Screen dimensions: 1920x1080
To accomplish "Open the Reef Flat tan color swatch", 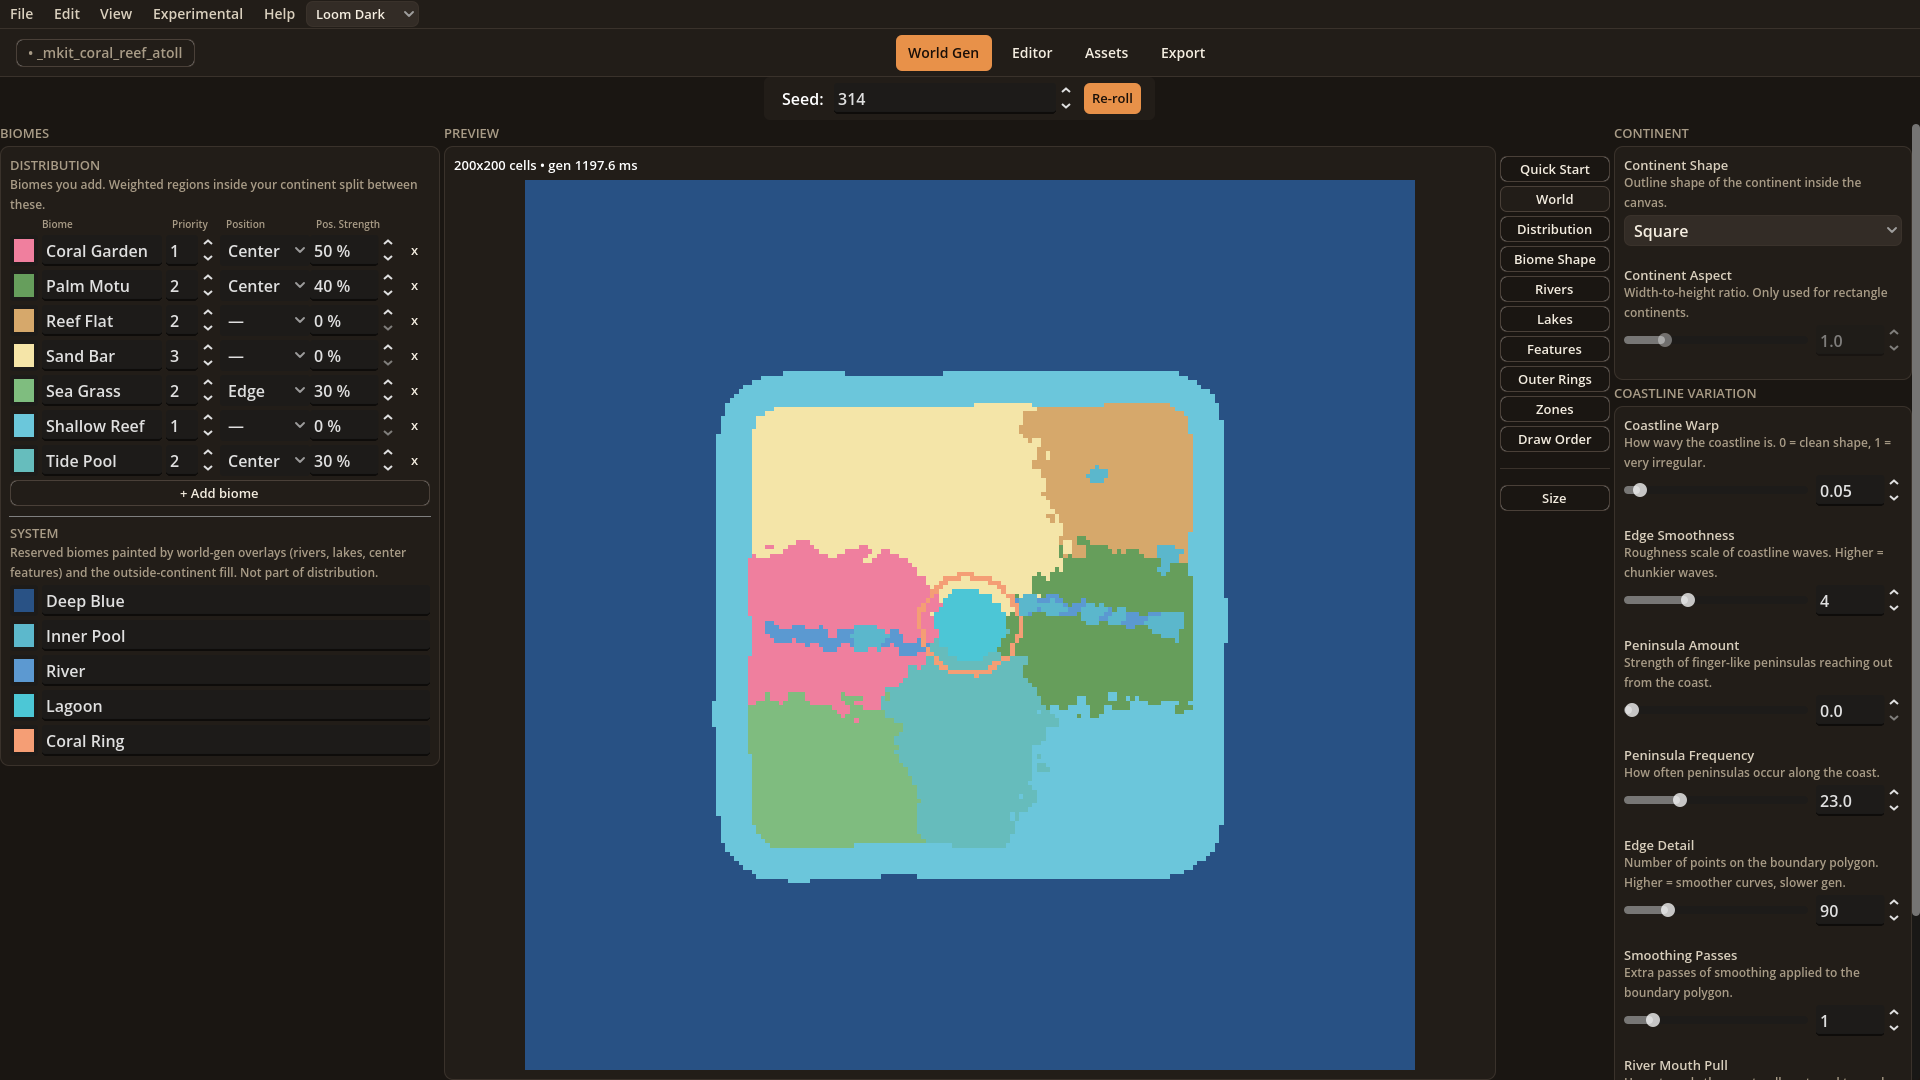I will click(x=24, y=321).
